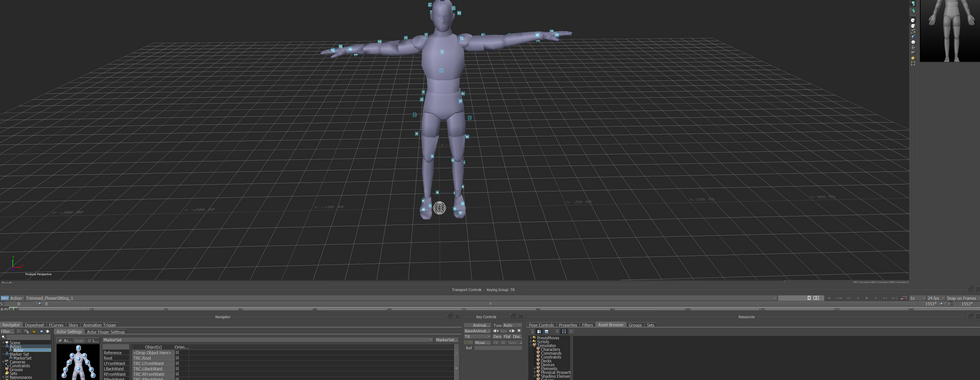Click the red record button in Transport Controls
The image size is (980, 380).
904,298
